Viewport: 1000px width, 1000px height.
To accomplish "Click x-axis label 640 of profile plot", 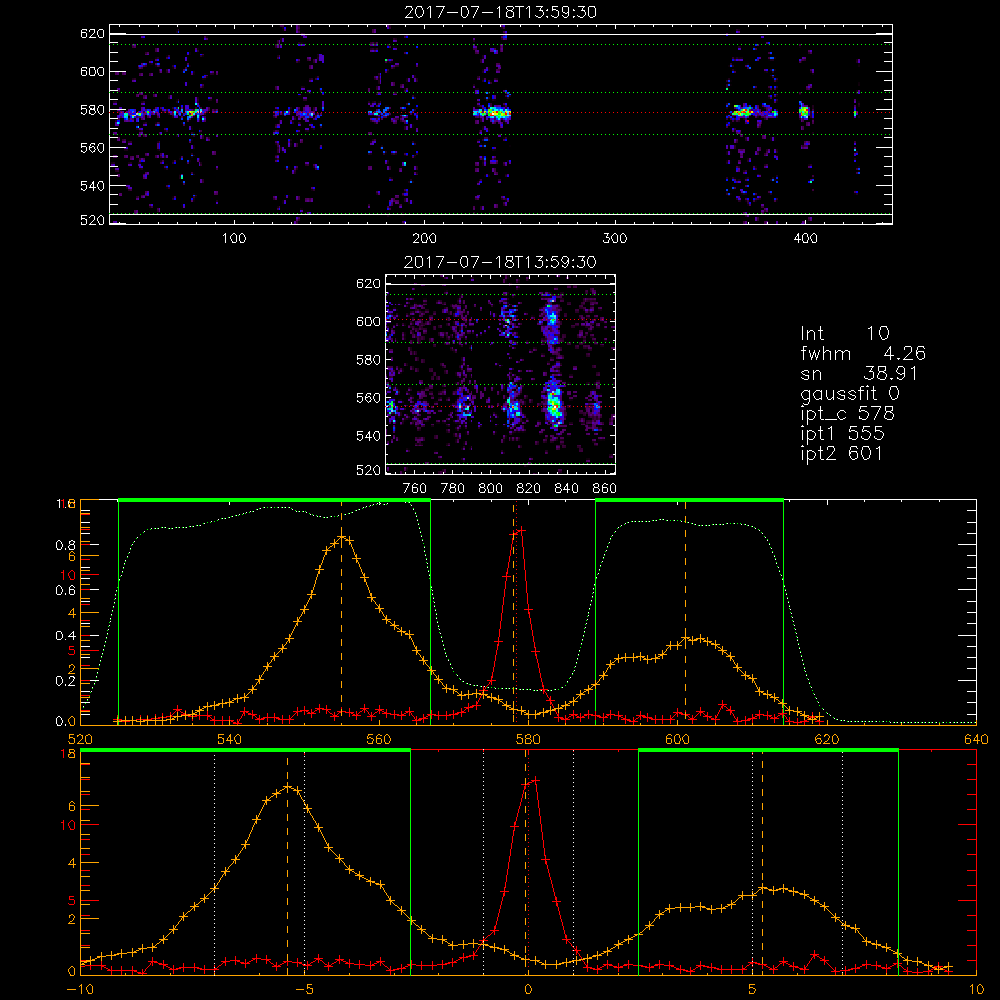I will coord(976,739).
